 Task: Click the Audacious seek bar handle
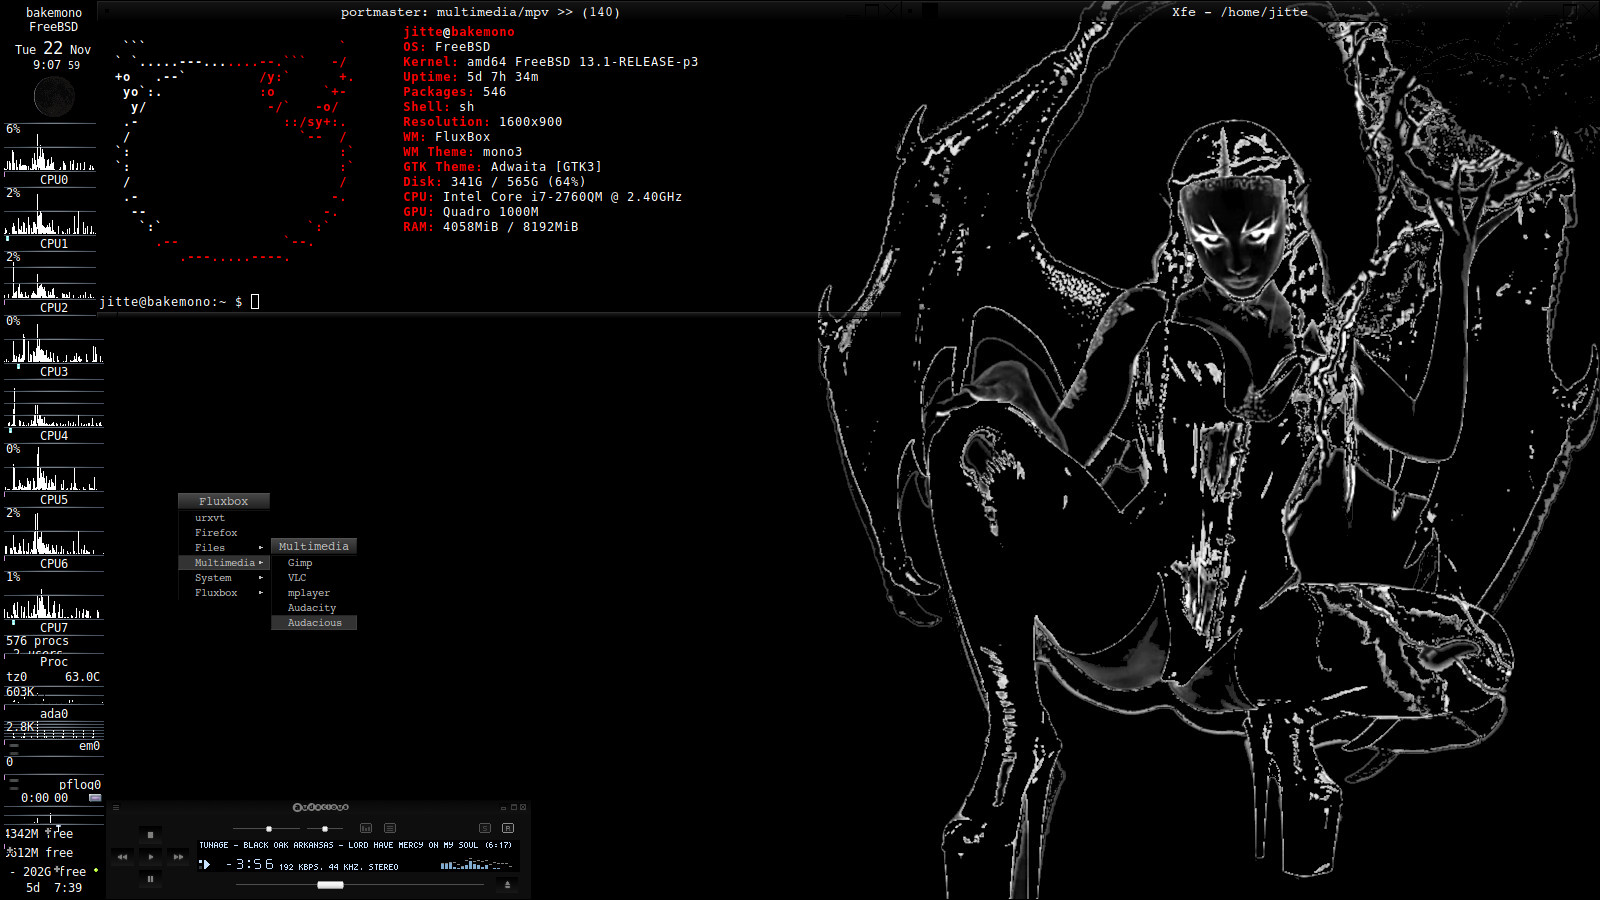coord(330,885)
